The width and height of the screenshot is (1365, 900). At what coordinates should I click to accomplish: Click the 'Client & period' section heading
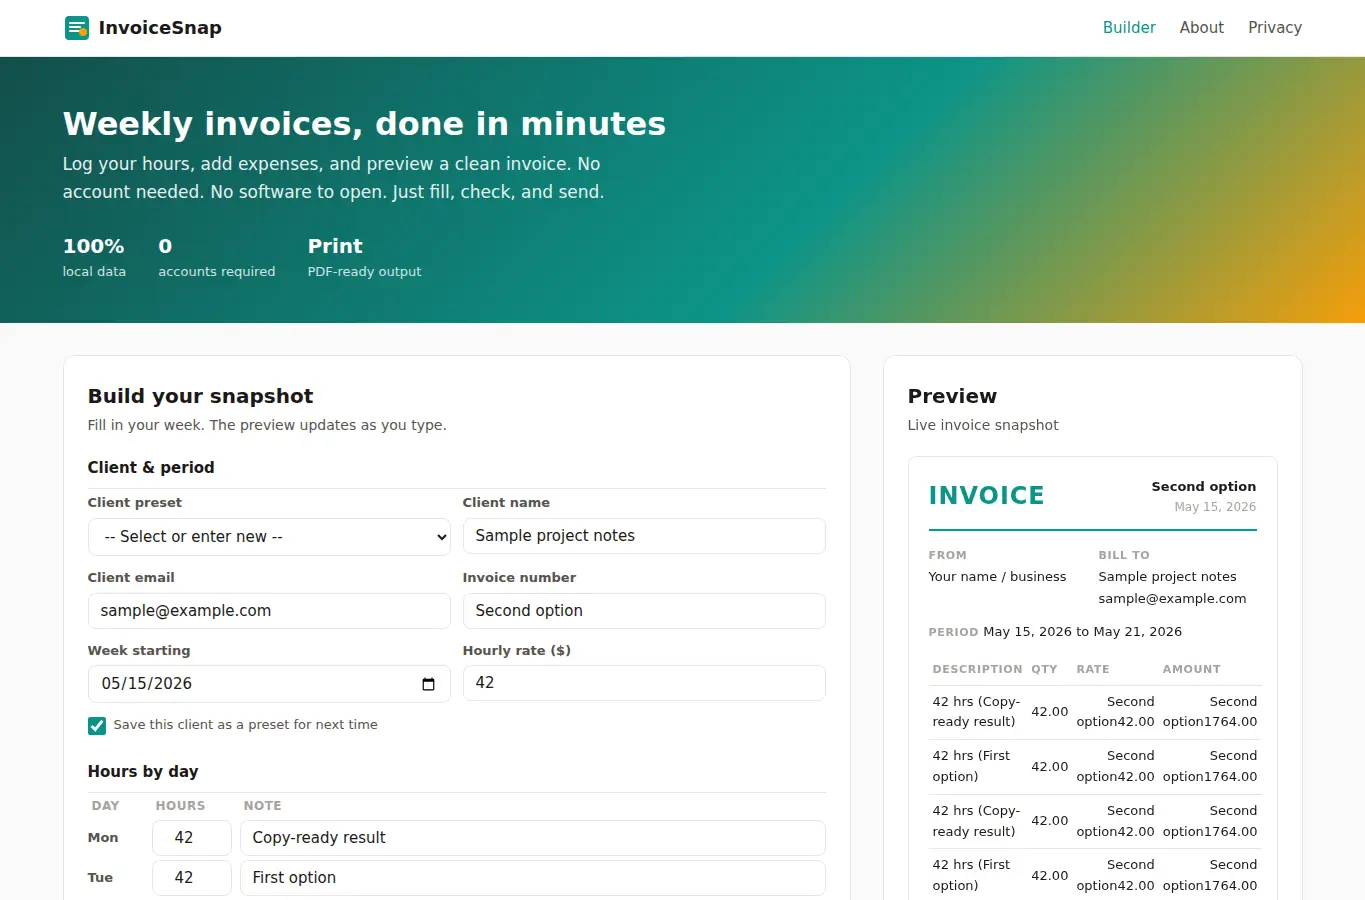tap(151, 467)
